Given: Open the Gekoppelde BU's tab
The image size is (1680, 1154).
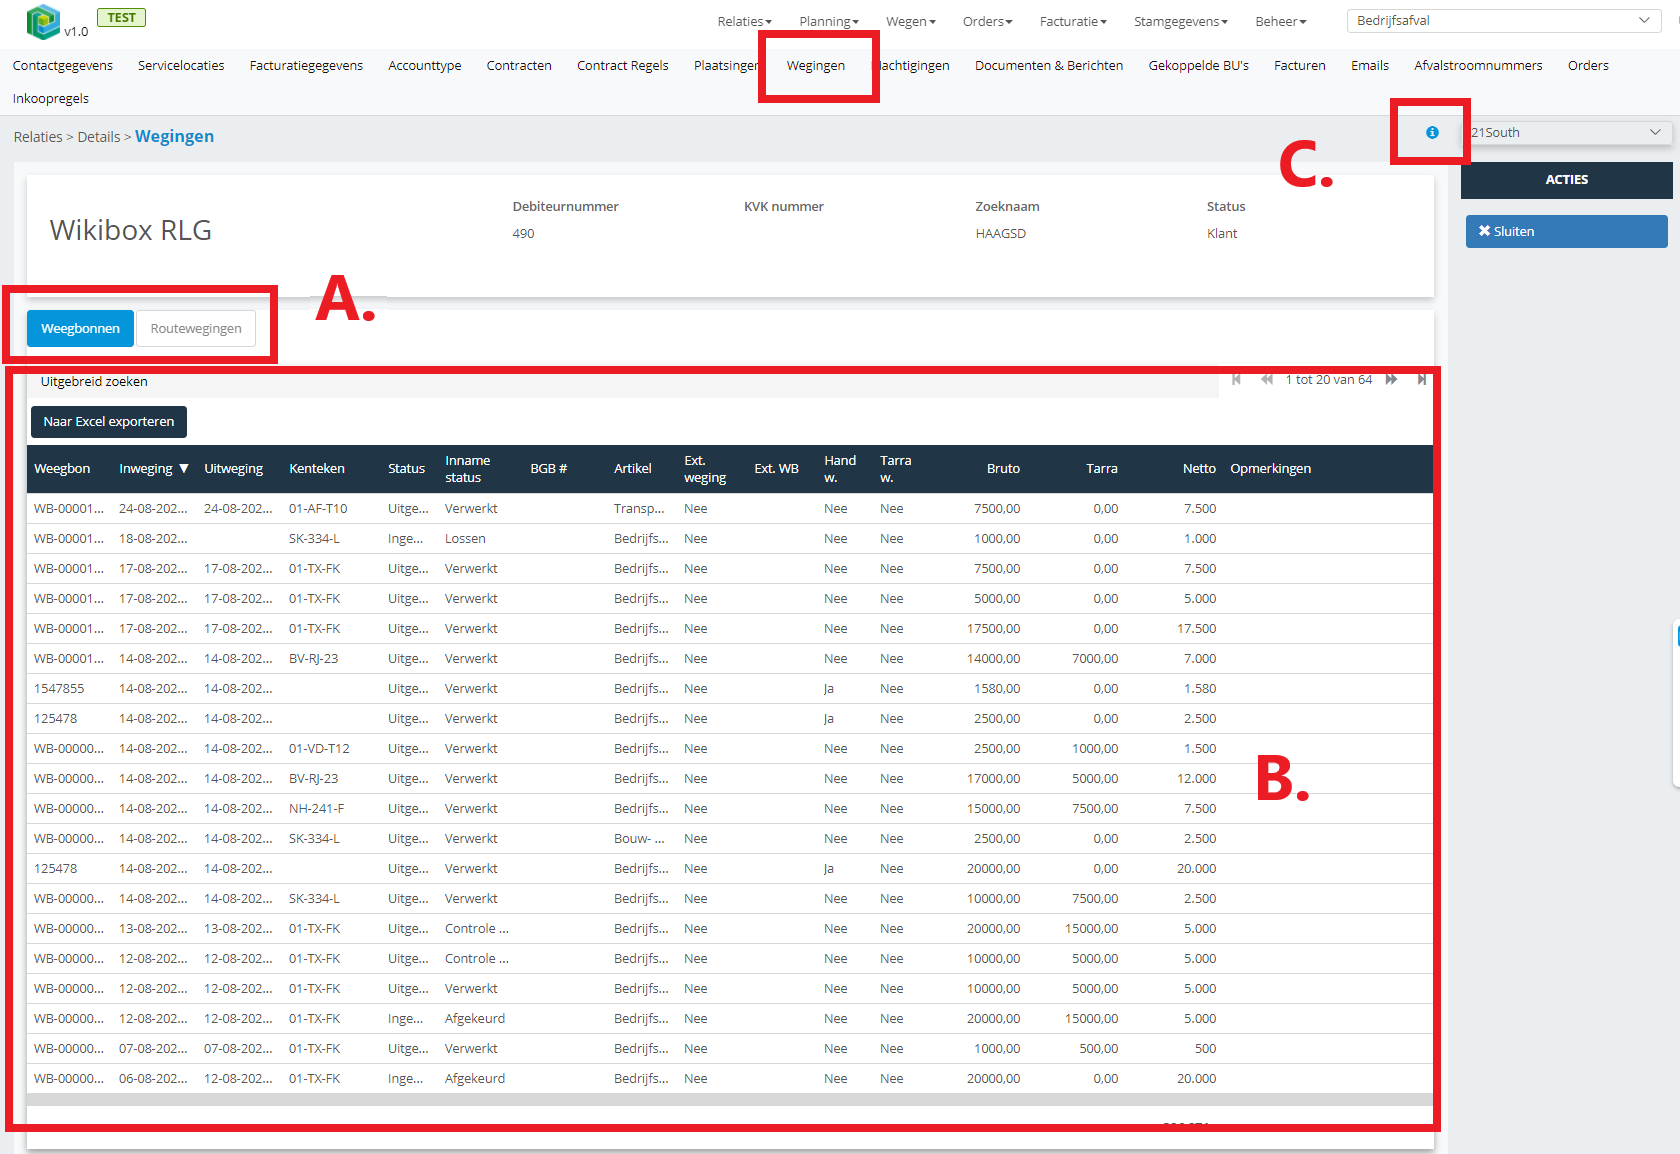Looking at the screenshot, I should point(1198,65).
